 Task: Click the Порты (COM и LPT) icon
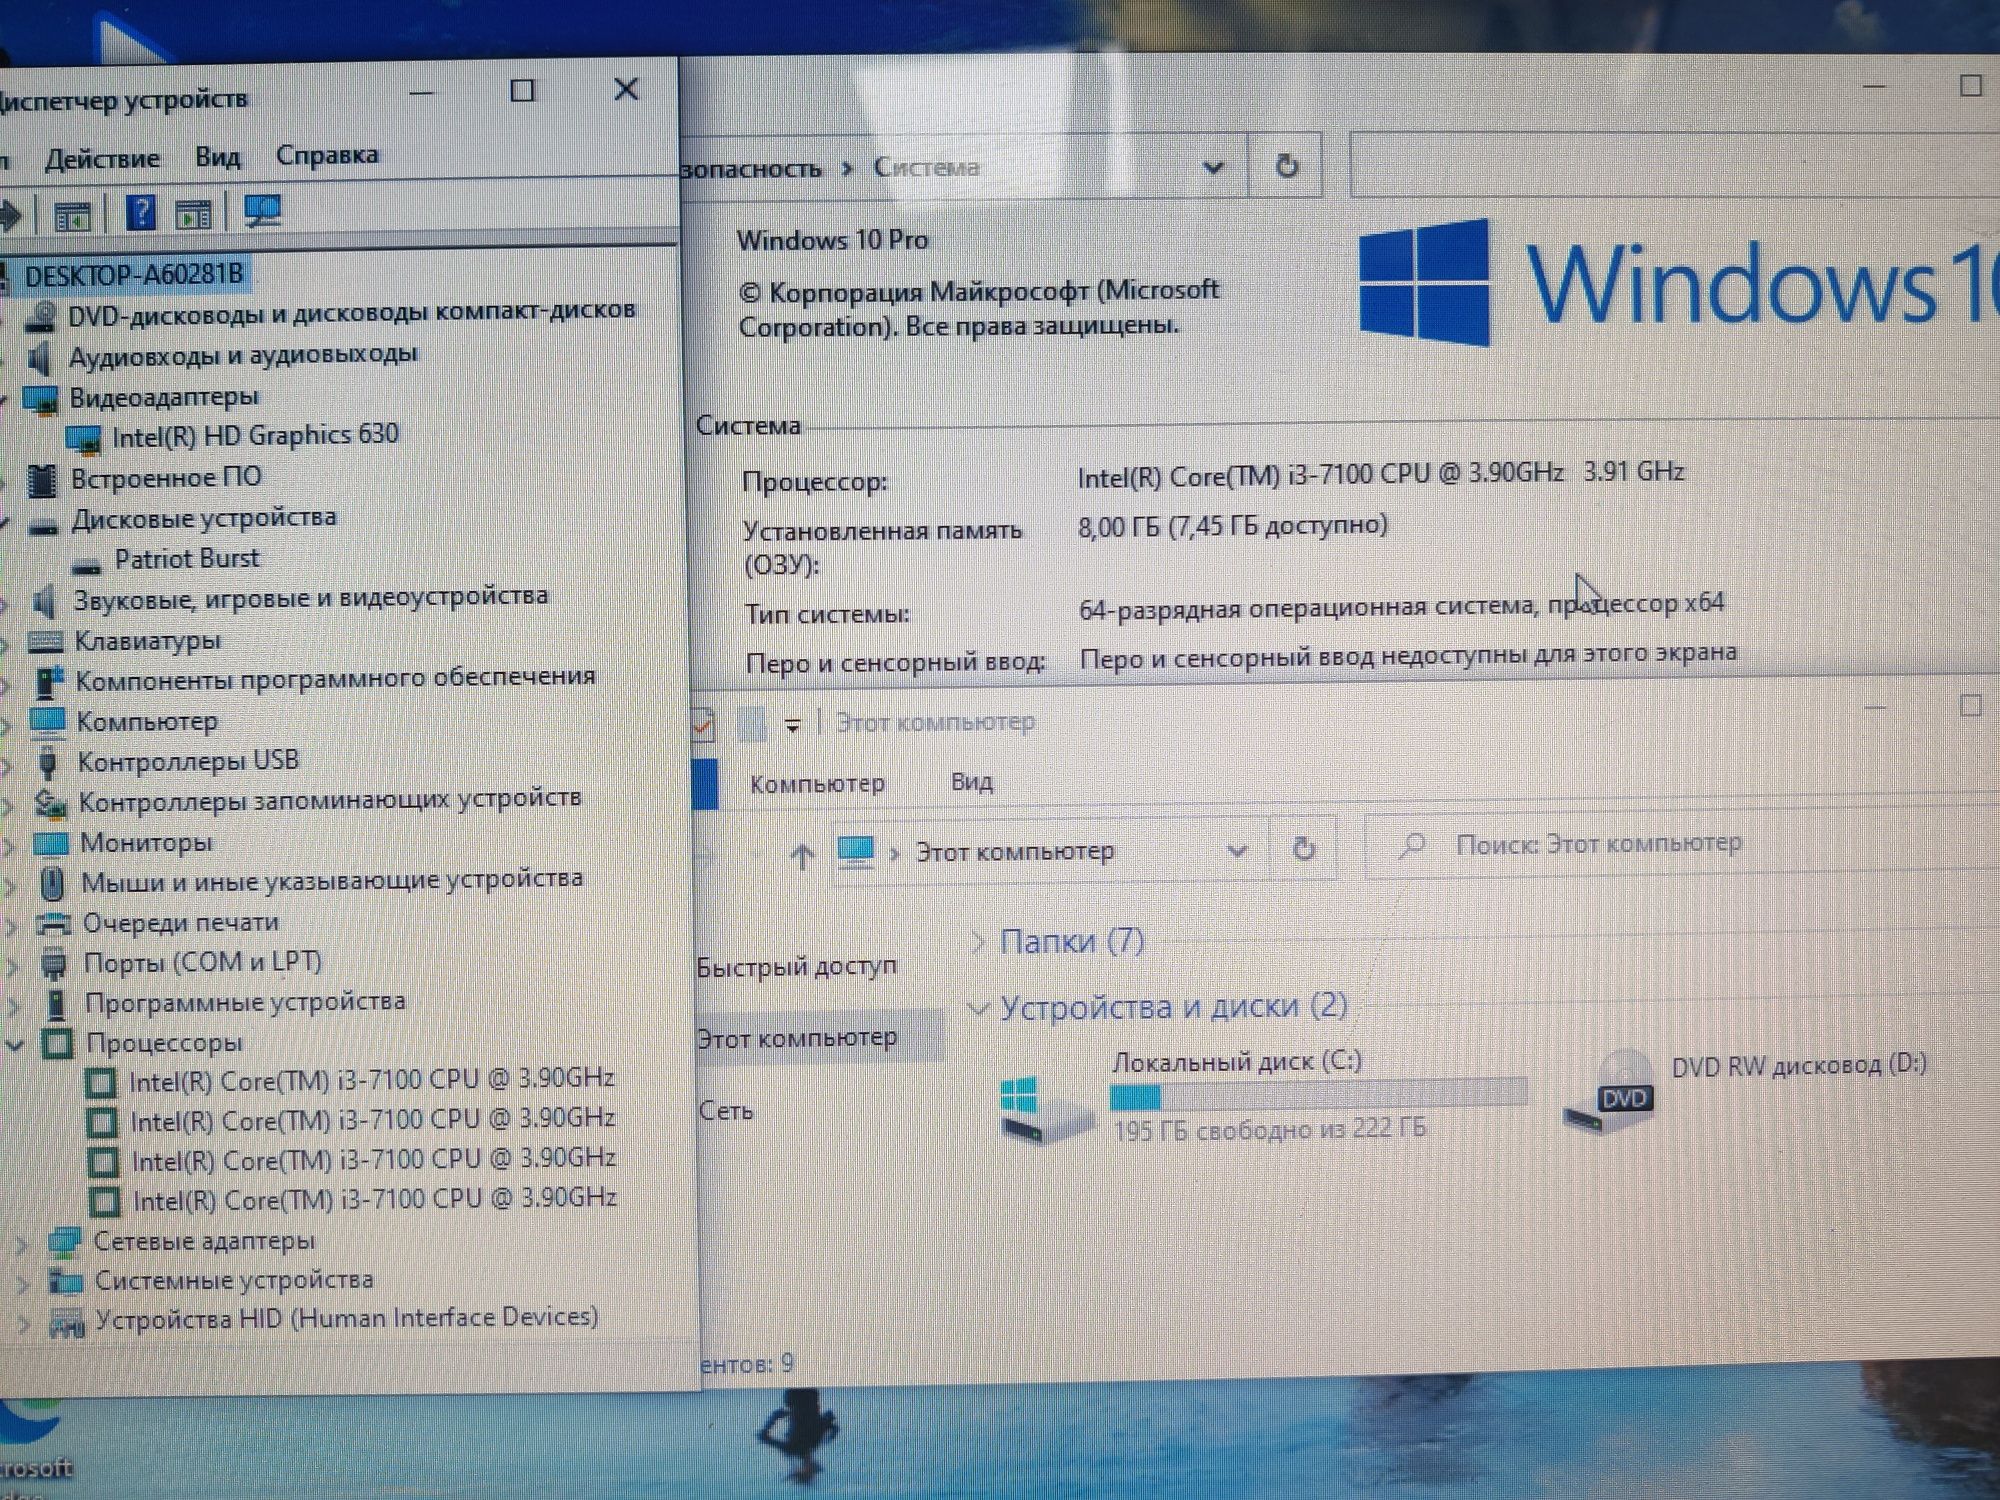(x=54, y=964)
